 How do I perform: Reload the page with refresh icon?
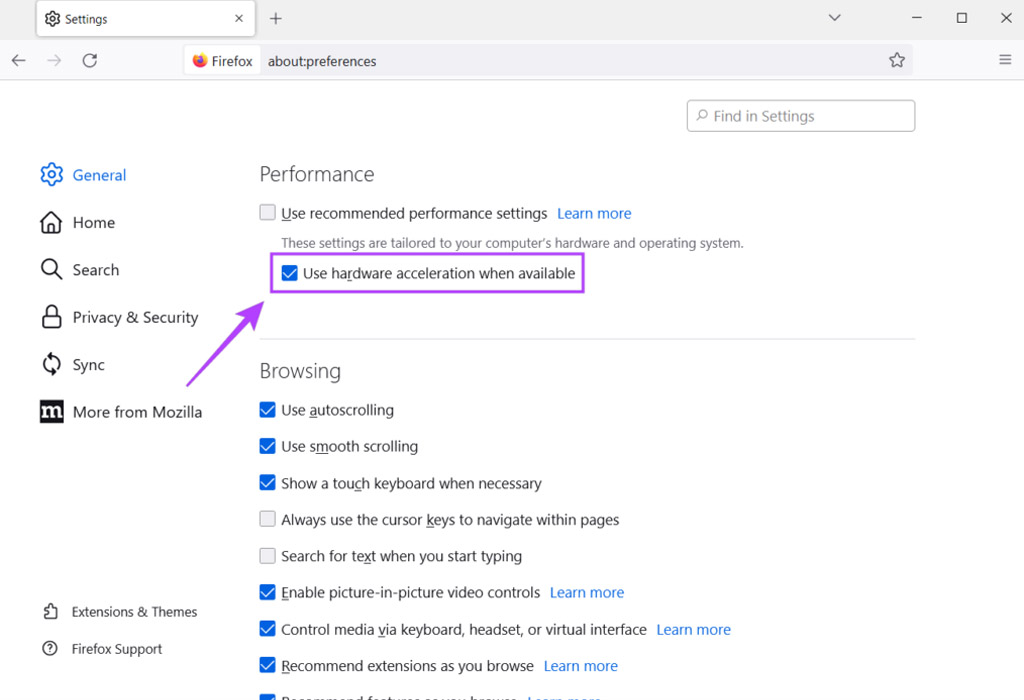90,61
